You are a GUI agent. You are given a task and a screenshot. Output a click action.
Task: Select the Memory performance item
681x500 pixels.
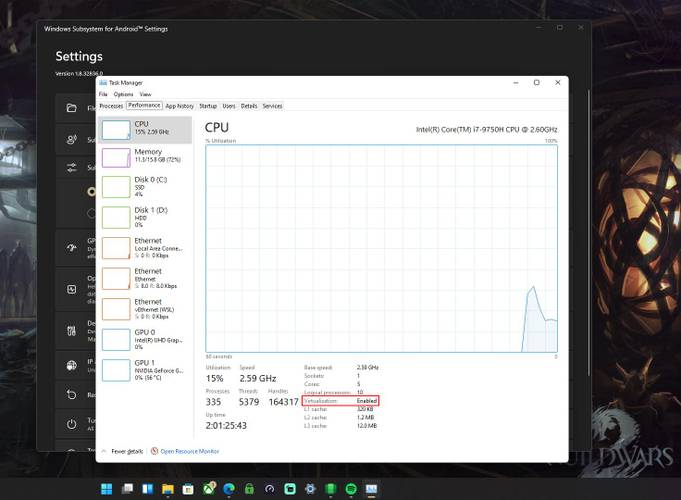point(145,157)
